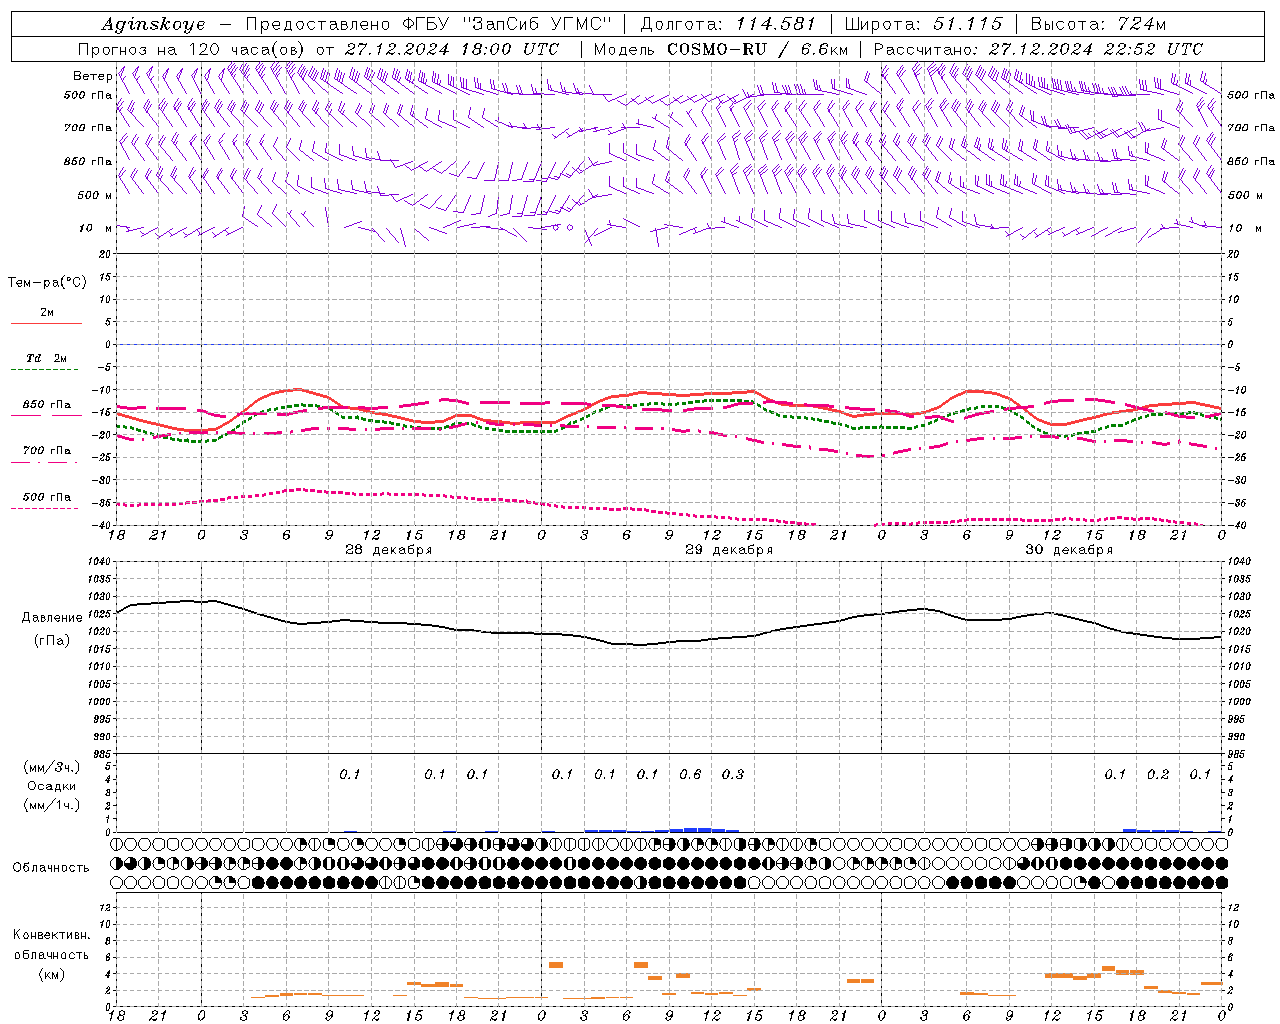Screen dimensions: 1280x1024
Task: Select the ФГБУ "ЗапСиб УГМС" provider text
Action: pos(506,24)
